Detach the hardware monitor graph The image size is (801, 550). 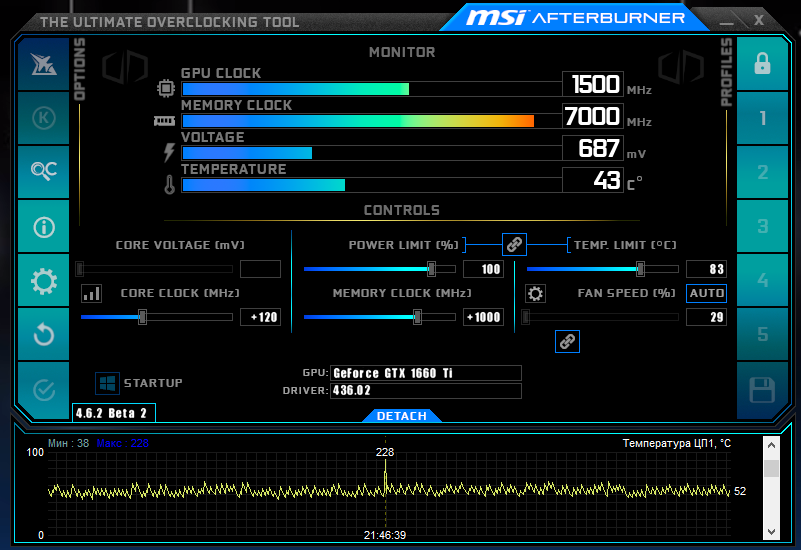tap(402, 416)
